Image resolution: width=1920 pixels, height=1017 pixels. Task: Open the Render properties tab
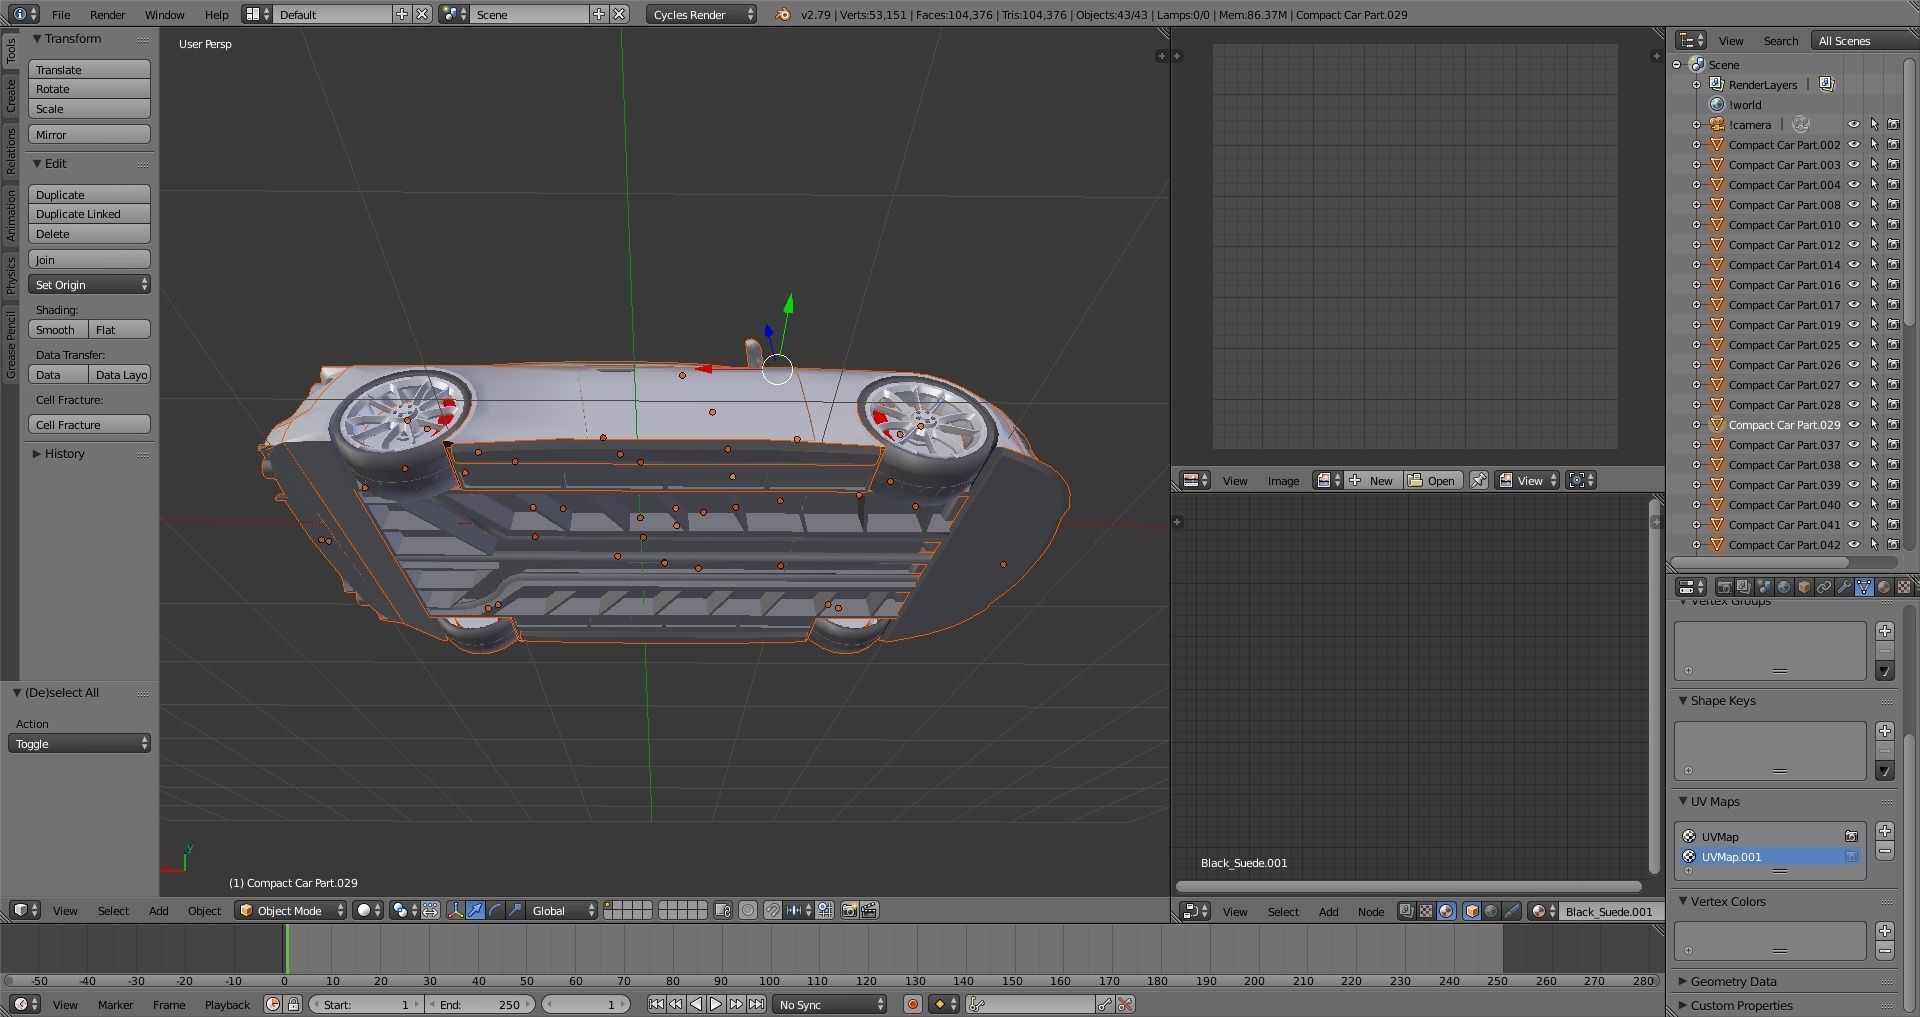(1724, 587)
